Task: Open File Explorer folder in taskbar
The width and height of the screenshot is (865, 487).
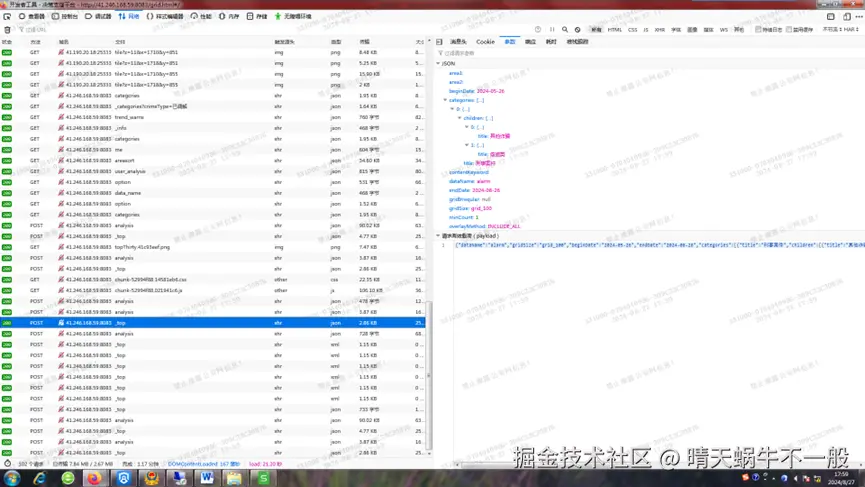Action: [x=234, y=478]
